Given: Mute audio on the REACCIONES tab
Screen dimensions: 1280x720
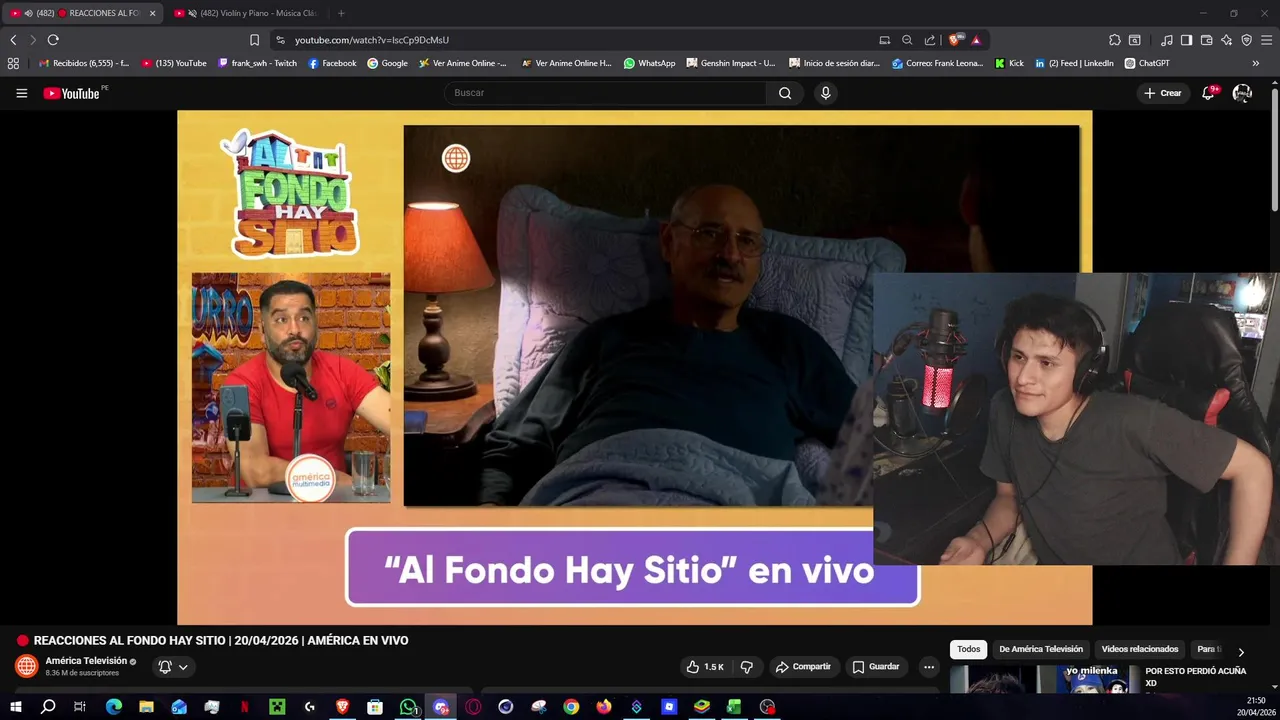Looking at the screenshot, I should click(x=27, y=13).
